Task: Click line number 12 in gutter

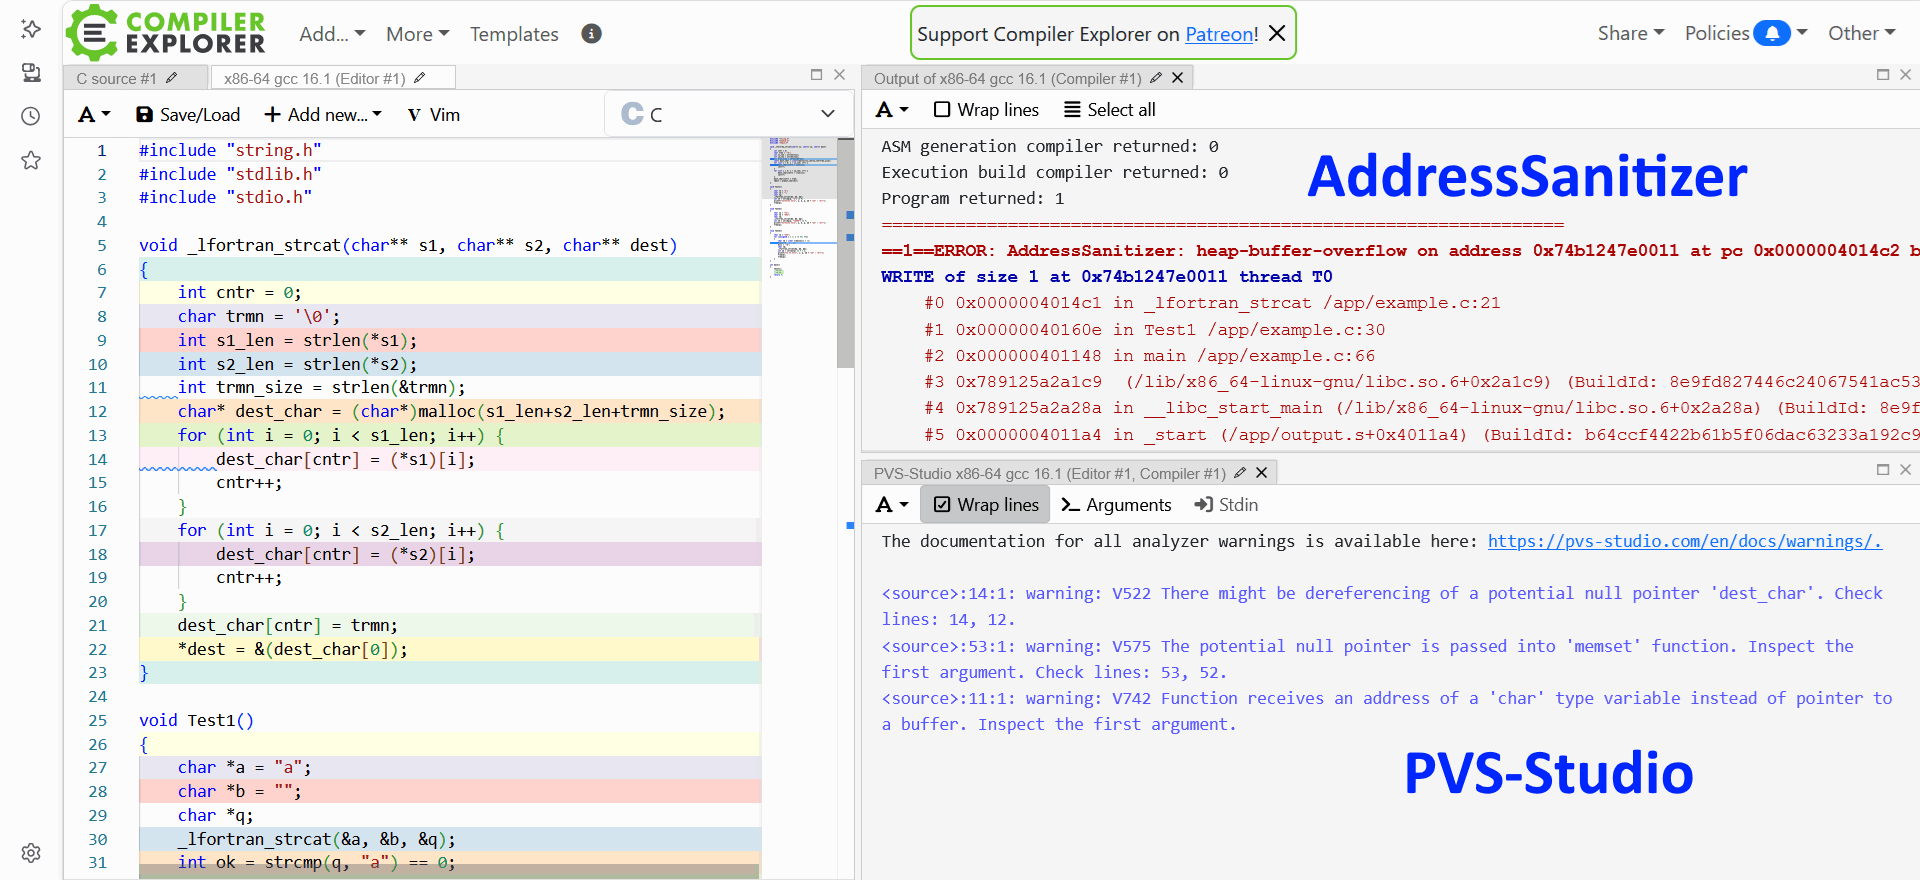Action: tap(97, 411)
